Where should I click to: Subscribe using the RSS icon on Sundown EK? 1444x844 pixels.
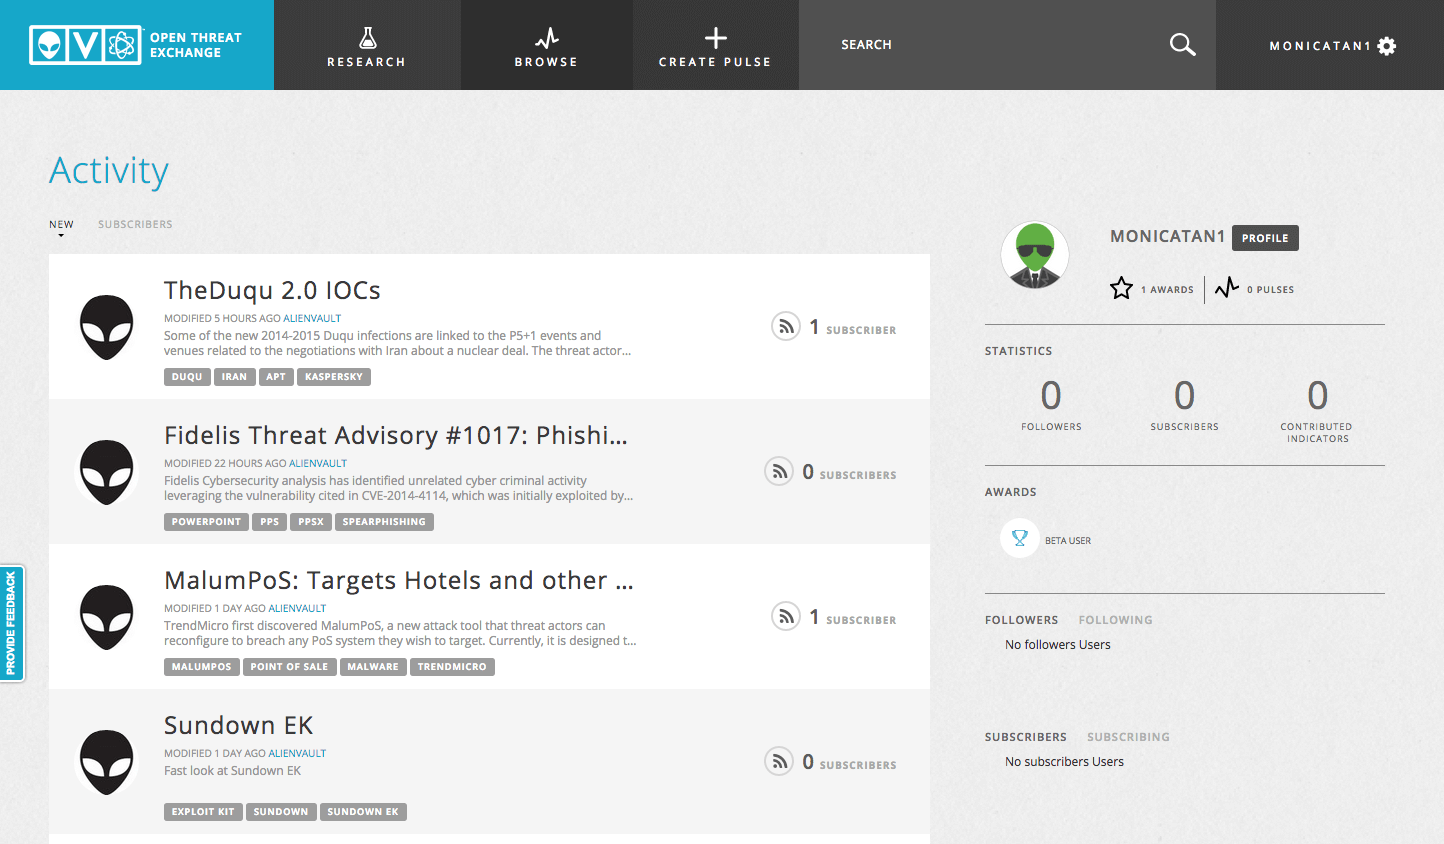click(x=779, y=761)
